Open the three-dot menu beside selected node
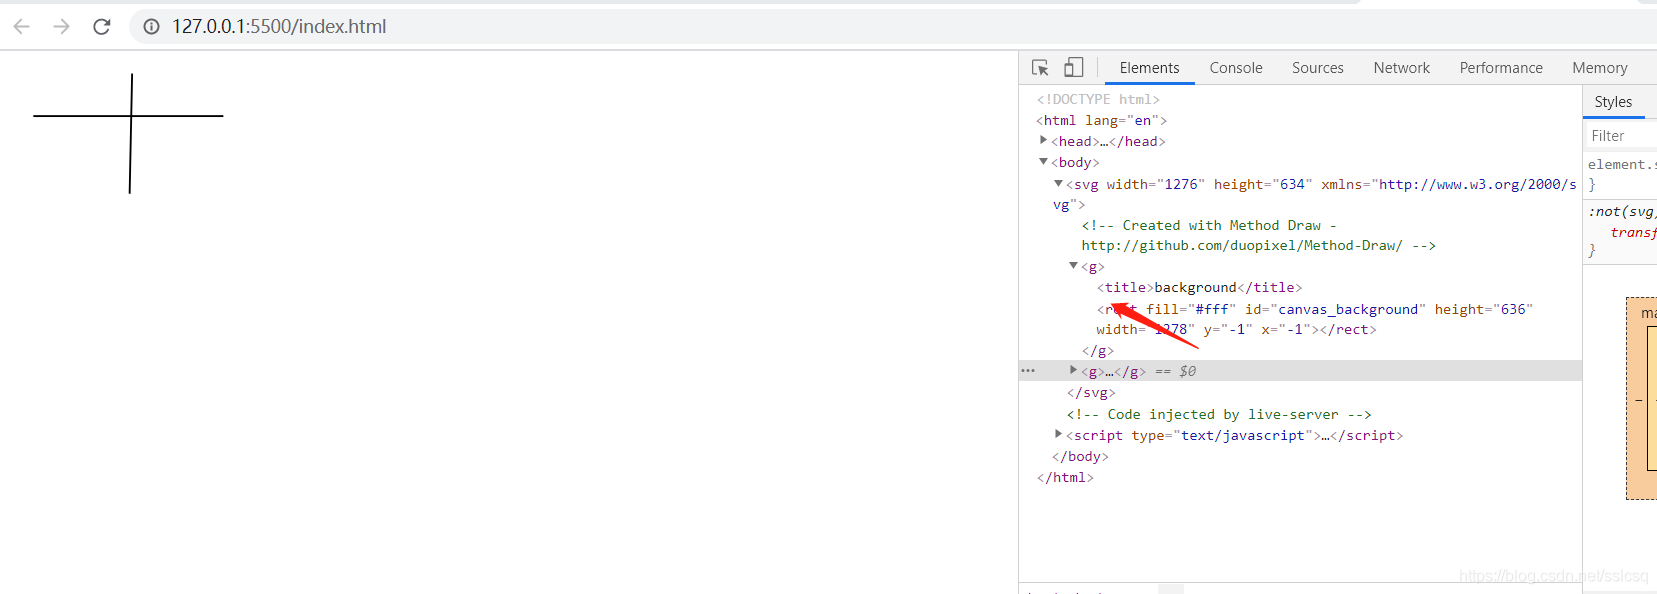 tap(1028, 371)
